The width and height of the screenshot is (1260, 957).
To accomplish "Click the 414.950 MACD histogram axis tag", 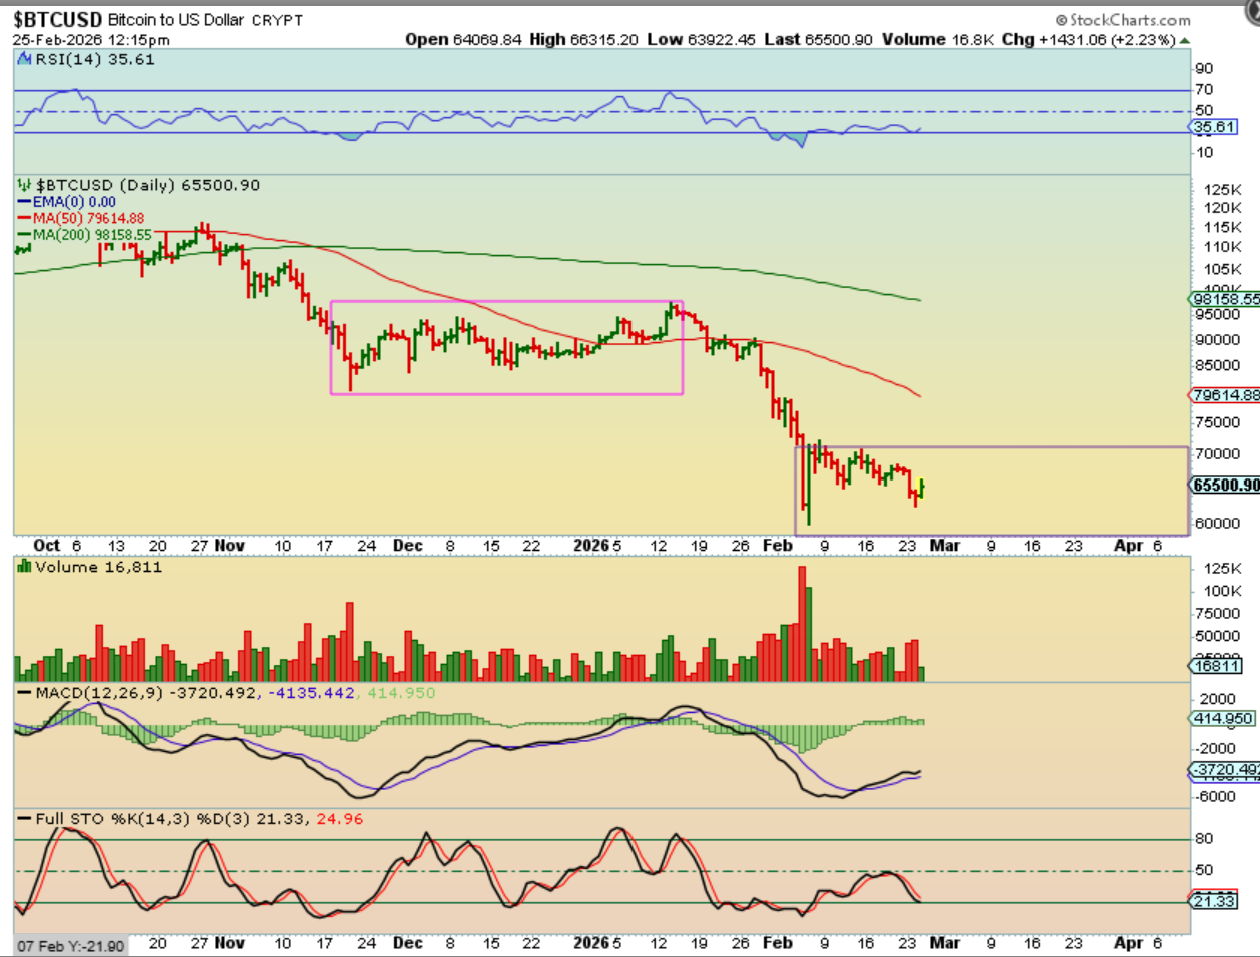I will (1222, 719).
